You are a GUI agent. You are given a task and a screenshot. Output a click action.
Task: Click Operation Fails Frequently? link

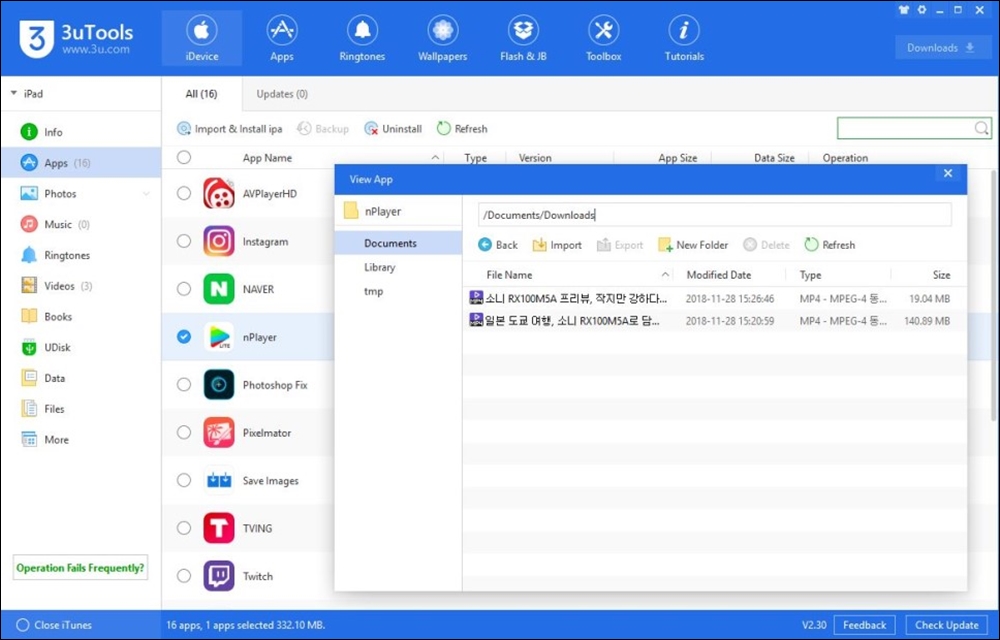click(80, 567)
